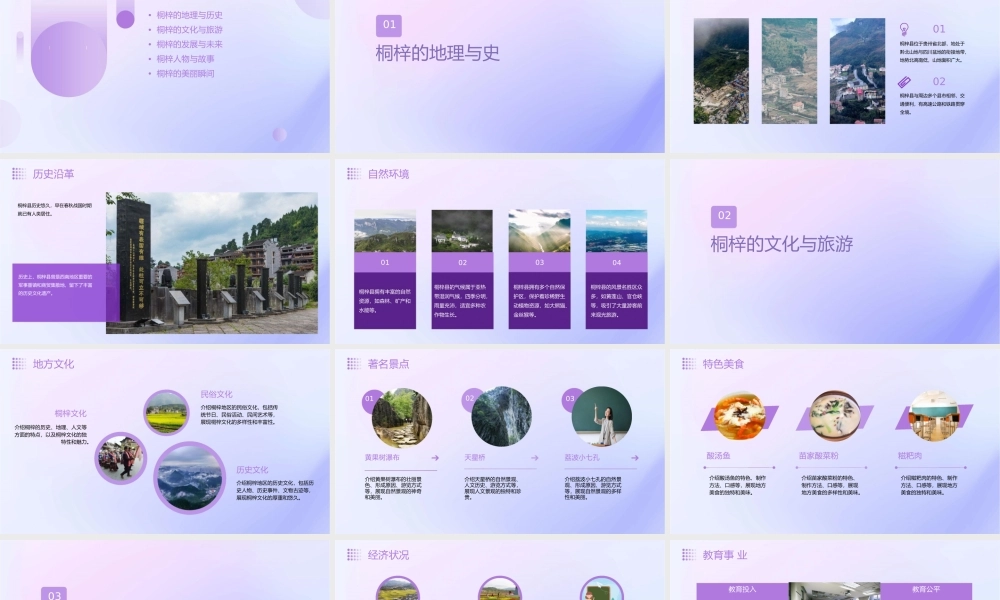
Task: Select the 苗家酸菜粉 dish photo
Action: (834, 416)
